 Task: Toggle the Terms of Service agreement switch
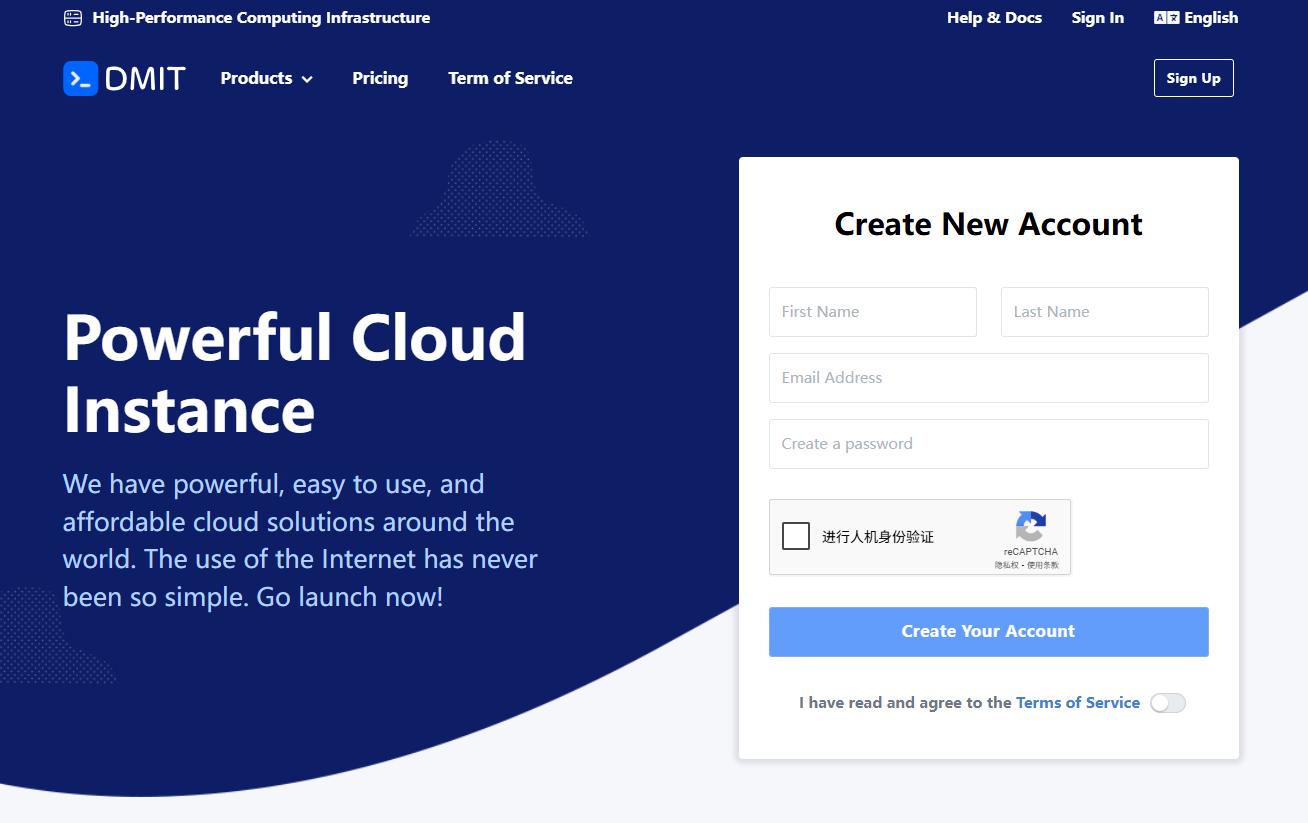(1167, 703)
